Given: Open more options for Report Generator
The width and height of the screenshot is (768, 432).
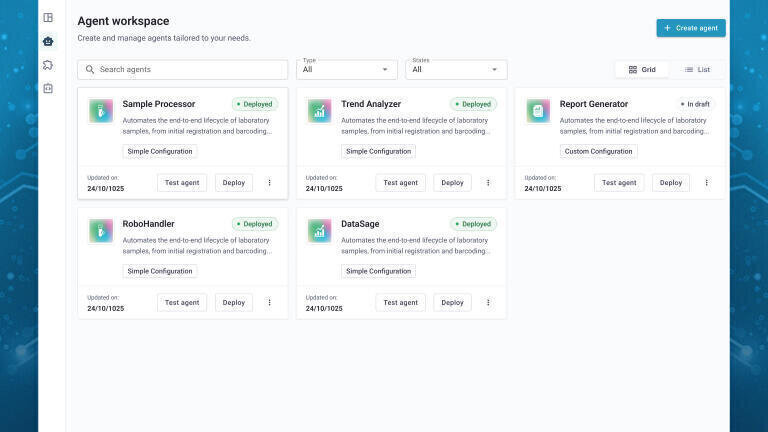Looking at the screenshot, I should 706,183.
